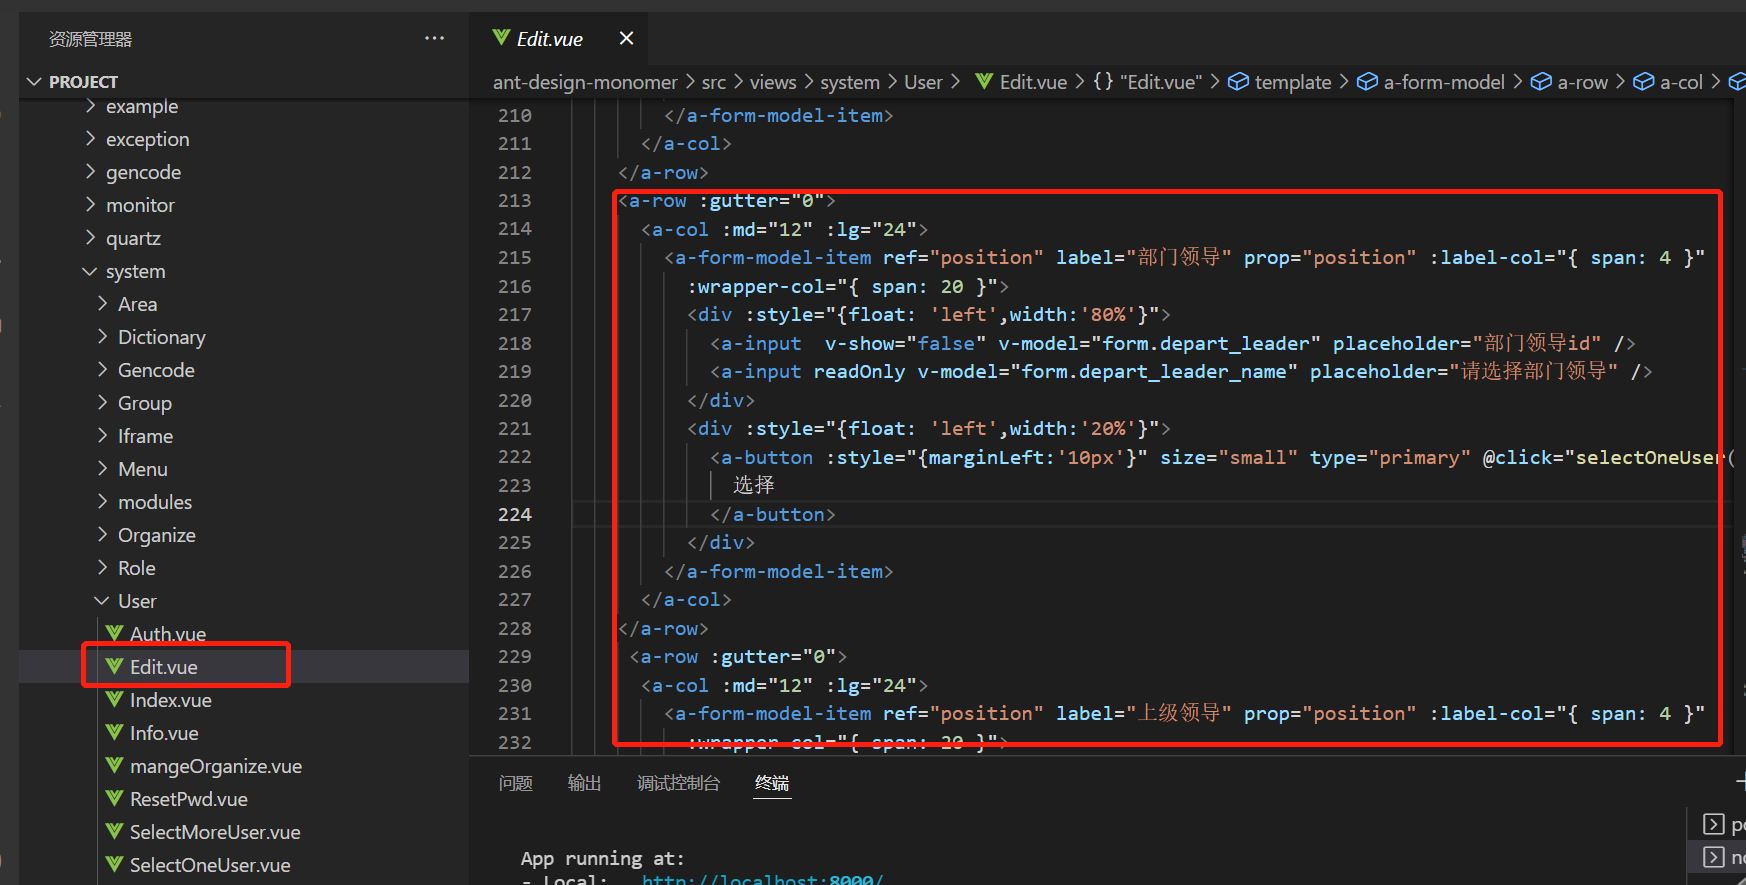Open the explorer panel more actions menu

(434, 38)
